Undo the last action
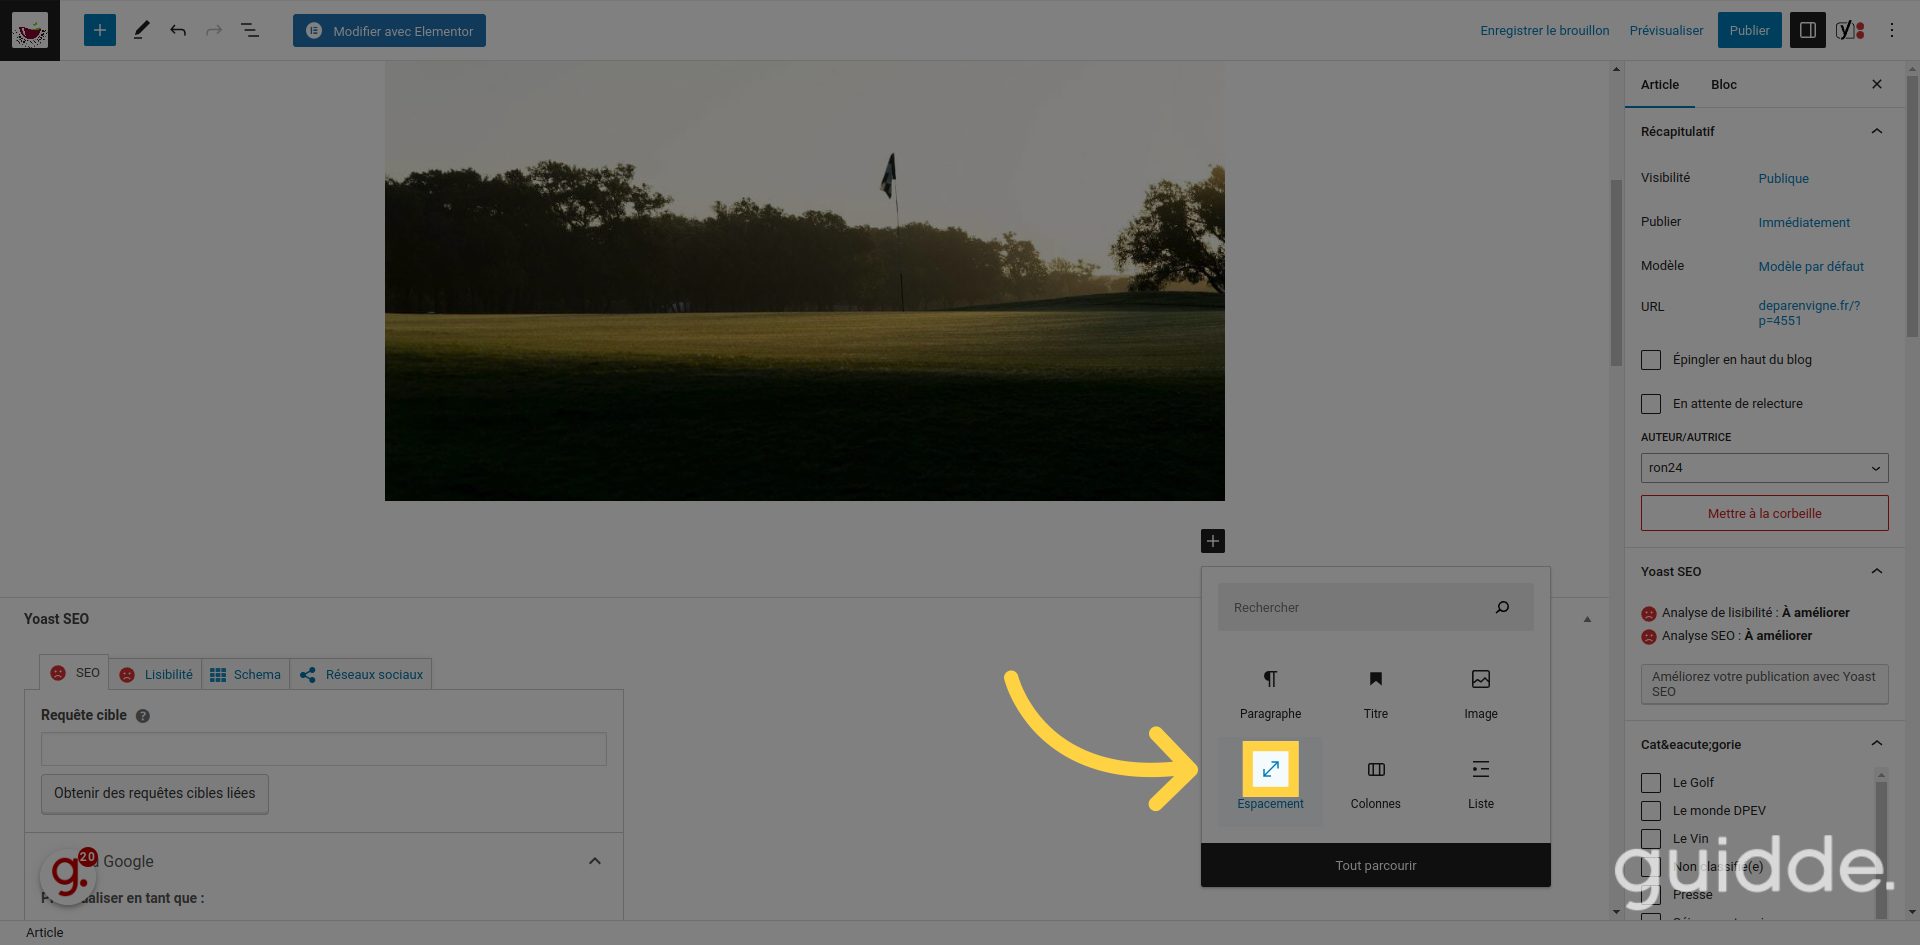The image size is (1920, 945). click(178, 30)
